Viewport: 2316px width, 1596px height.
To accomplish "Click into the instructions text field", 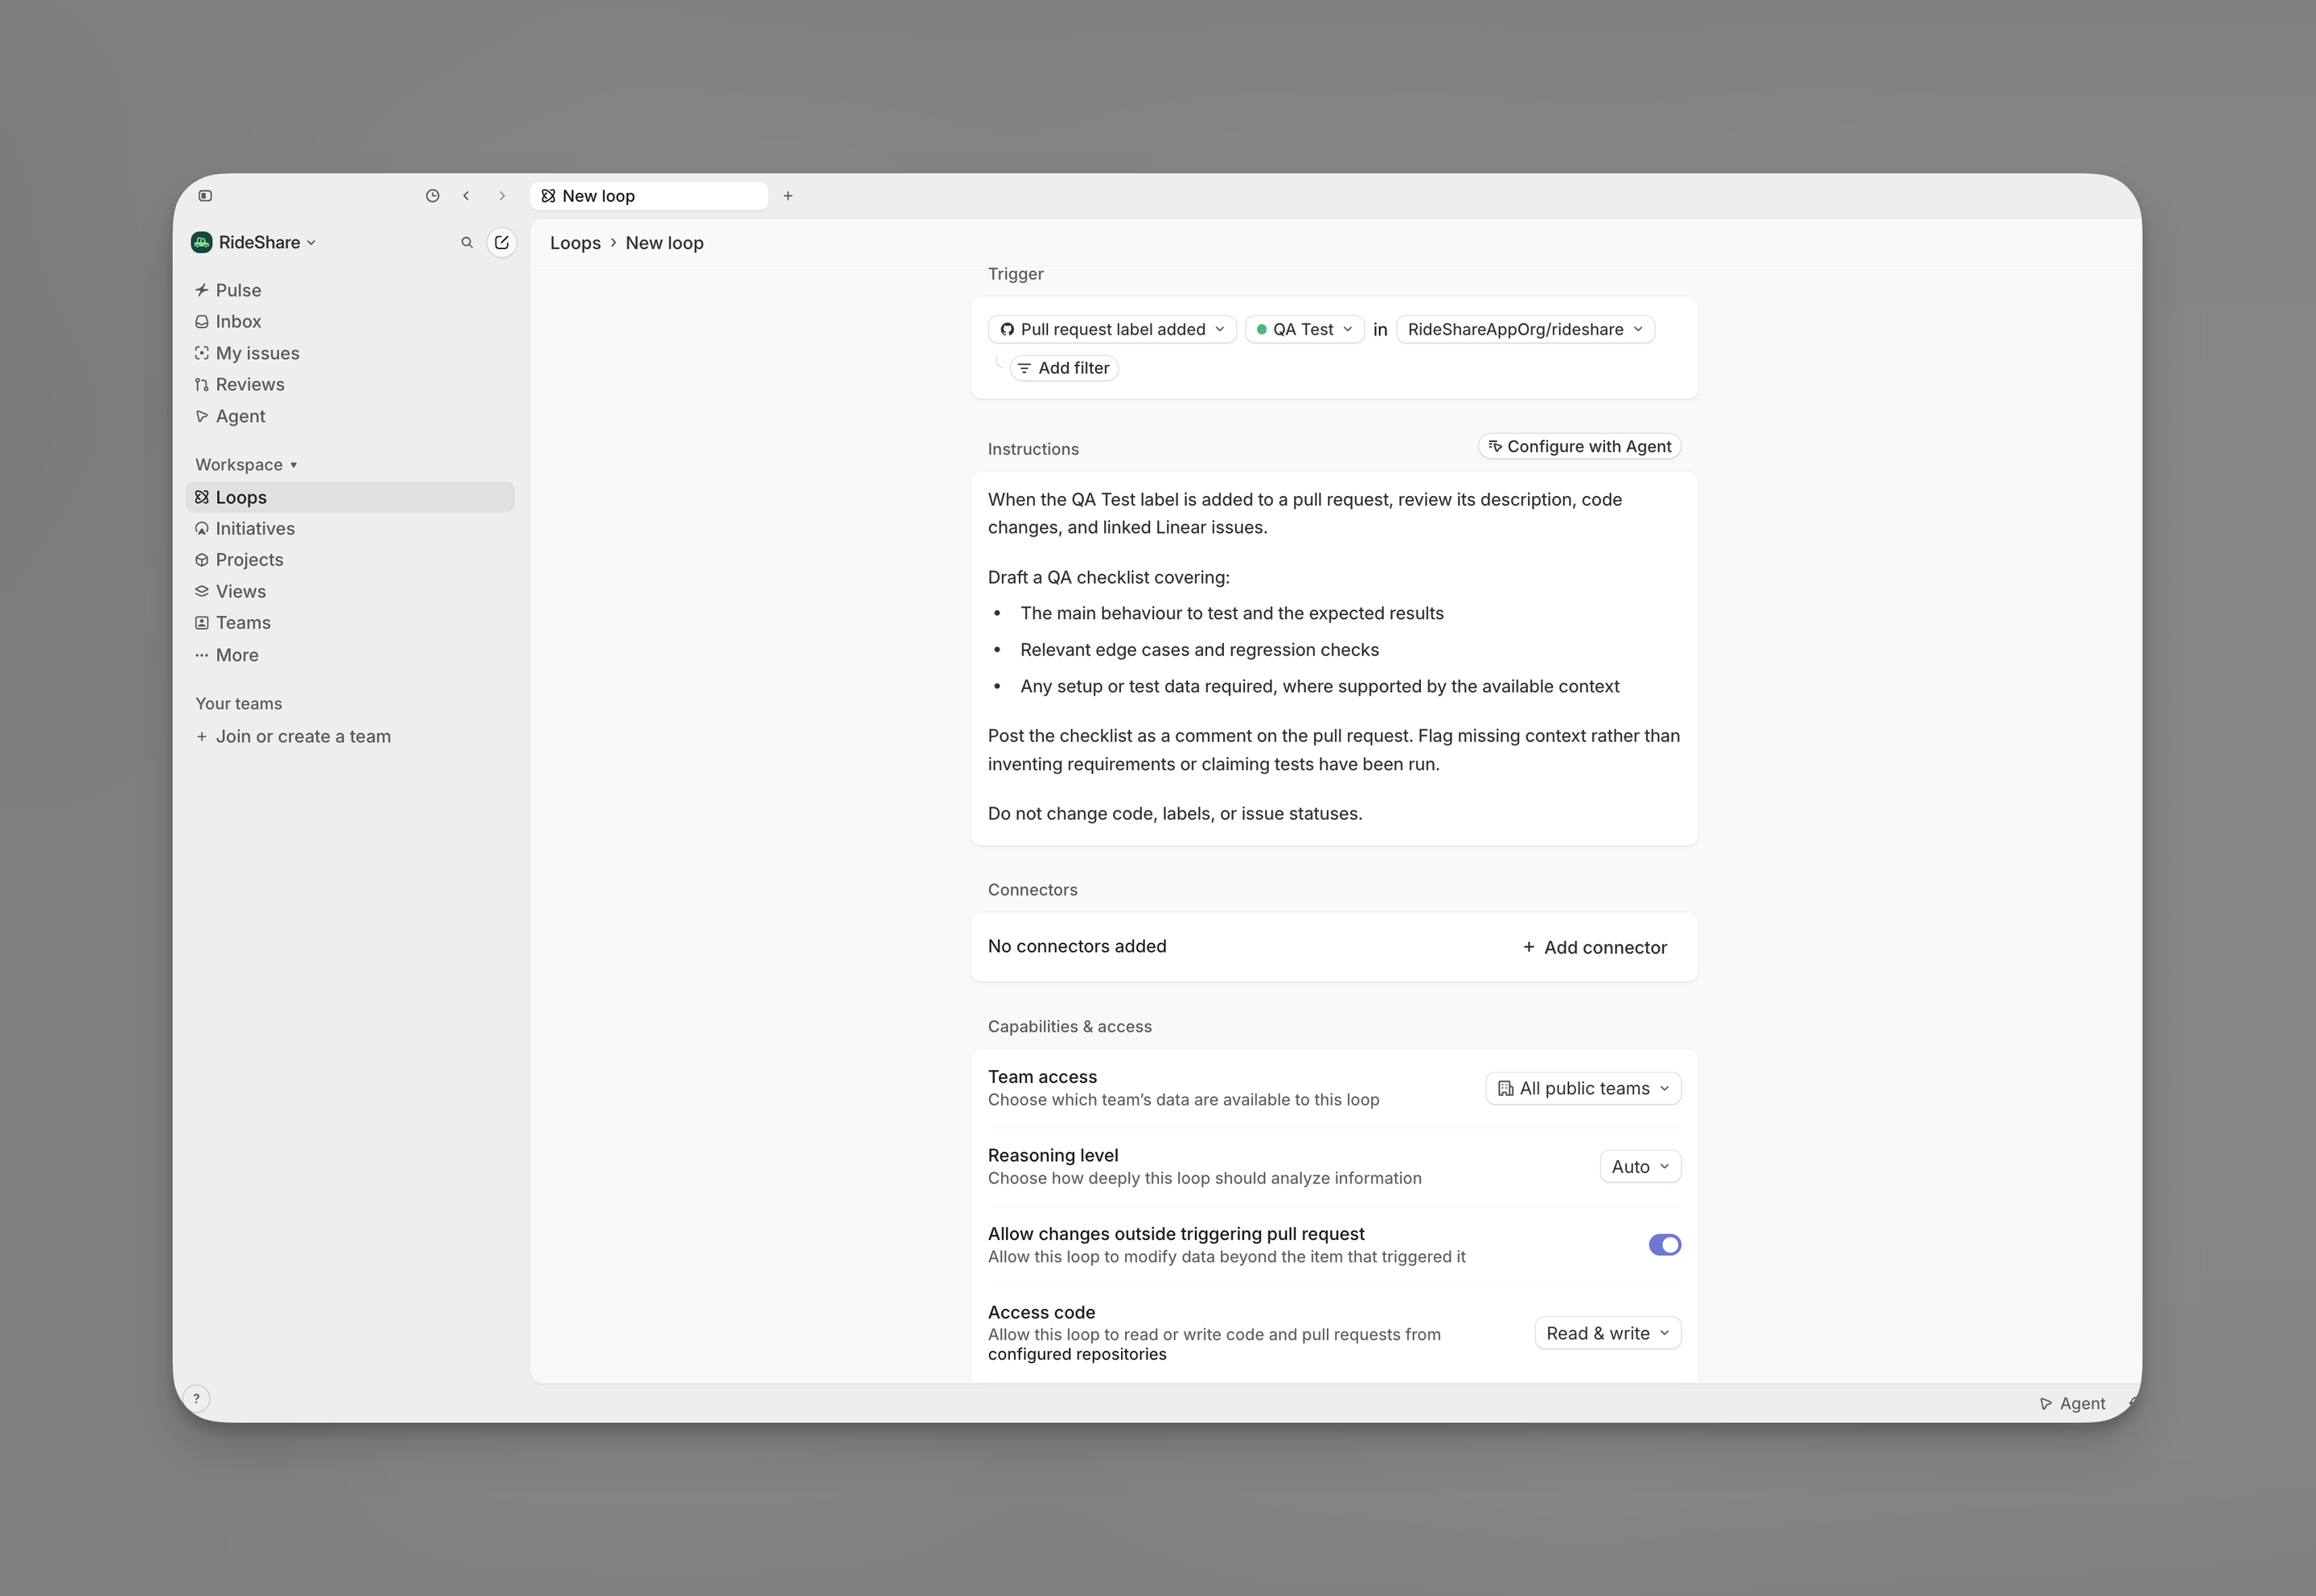I will [1334, 659].
